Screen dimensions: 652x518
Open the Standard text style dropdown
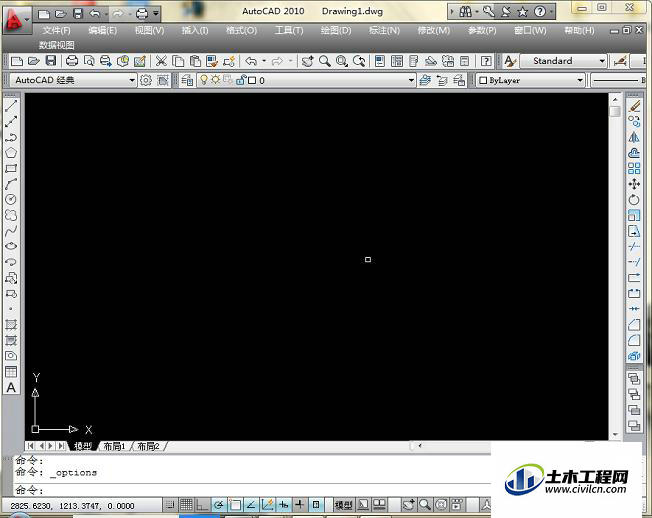point(602,61)
